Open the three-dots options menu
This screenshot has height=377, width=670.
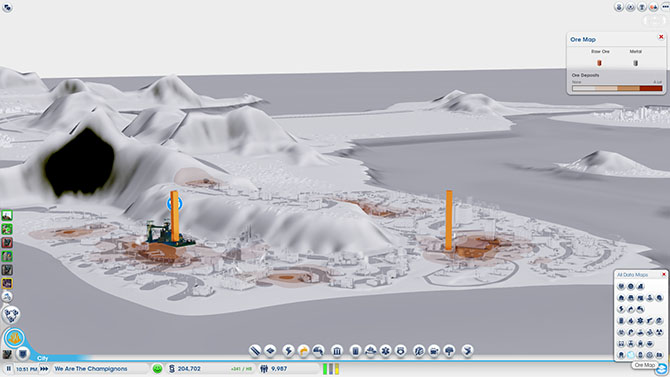(x=665, y=7)
